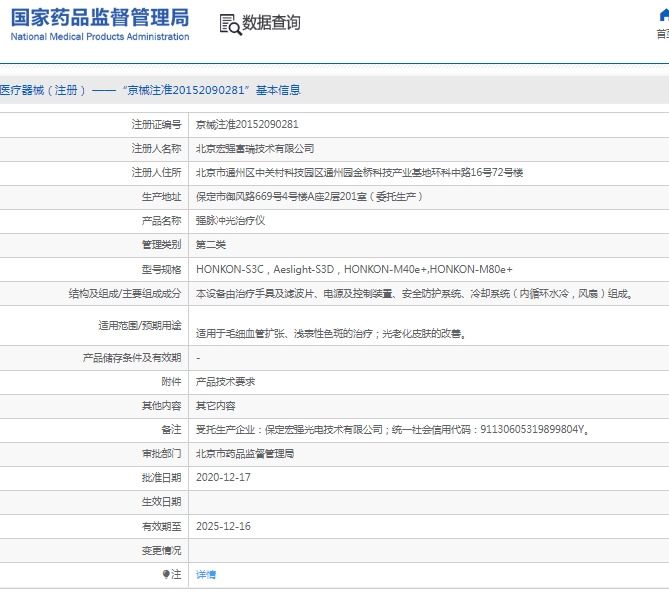669x595 pixels.
Task: Click the National Medical Products Administration logo
Action: (x=100, y=25)
